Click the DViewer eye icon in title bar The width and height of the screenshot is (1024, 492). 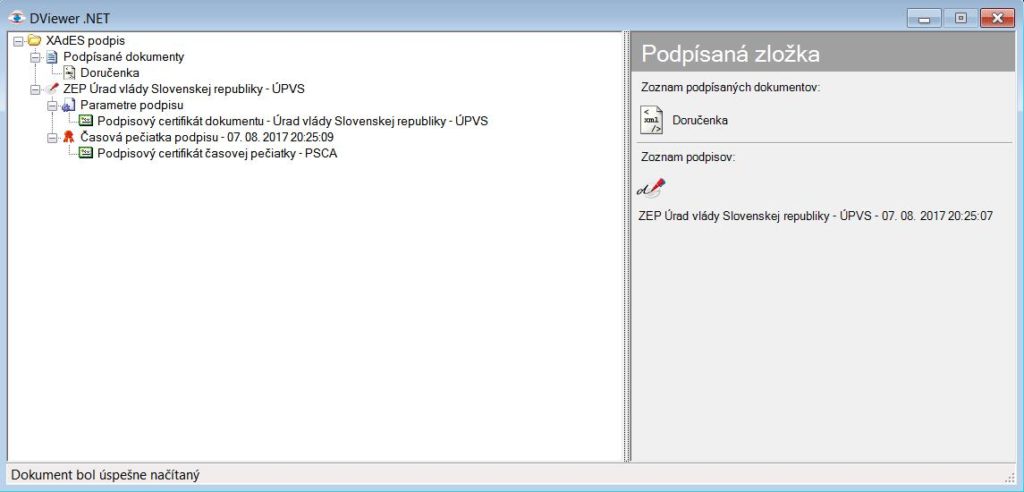(17, 18)
